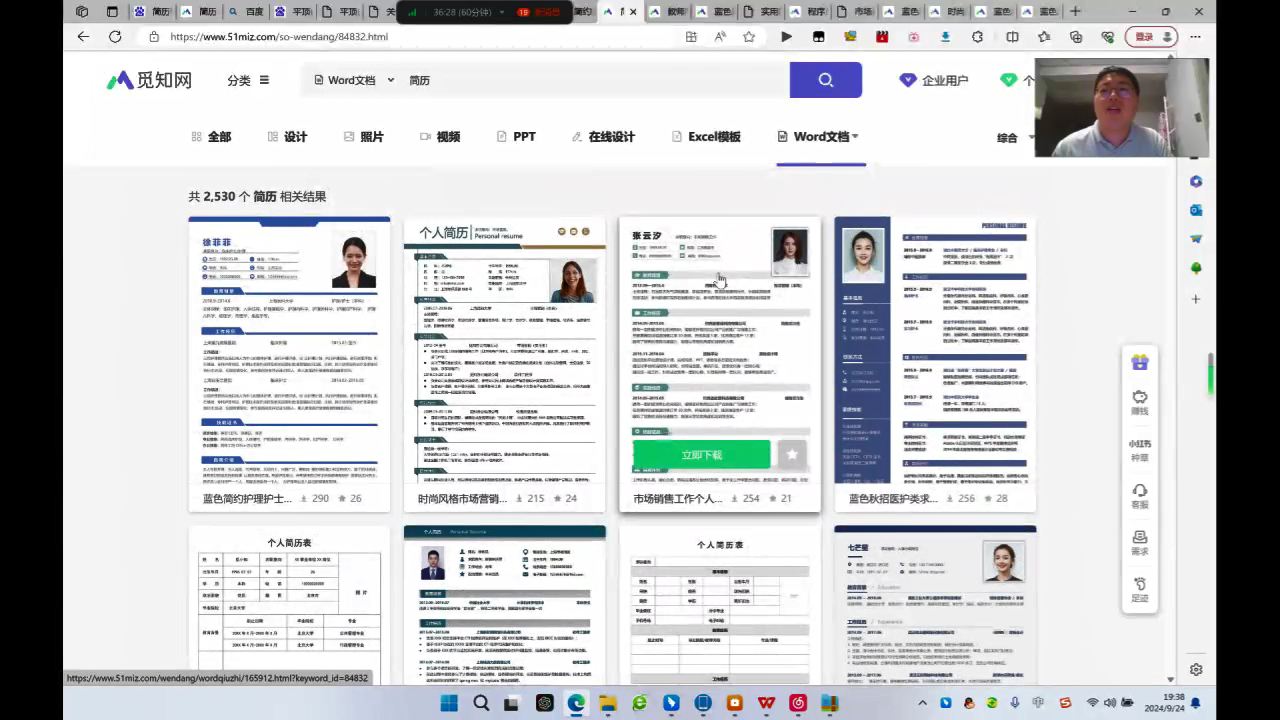Select the Excel模板 category tab
Image resolution: width=1280 pixels, height=720 pixels.
[706, 137]
